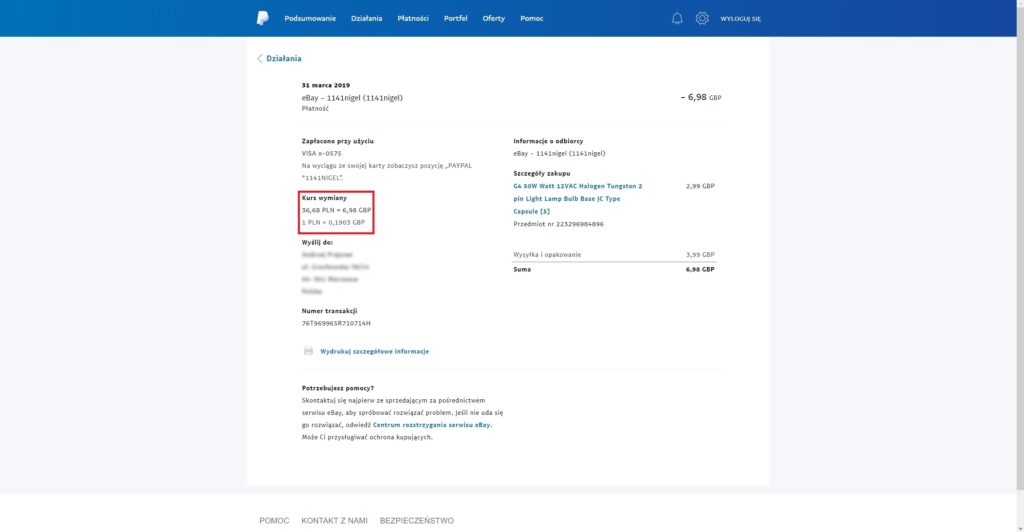Click the printer icon beside the print link
This screenshot has width=1024, height=532.
[309, 352]
